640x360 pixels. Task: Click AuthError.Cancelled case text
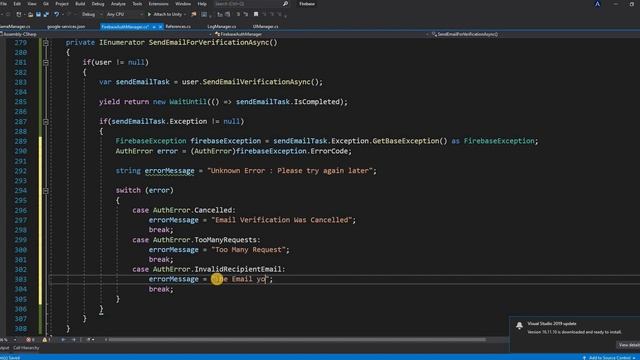coord(192,210)
